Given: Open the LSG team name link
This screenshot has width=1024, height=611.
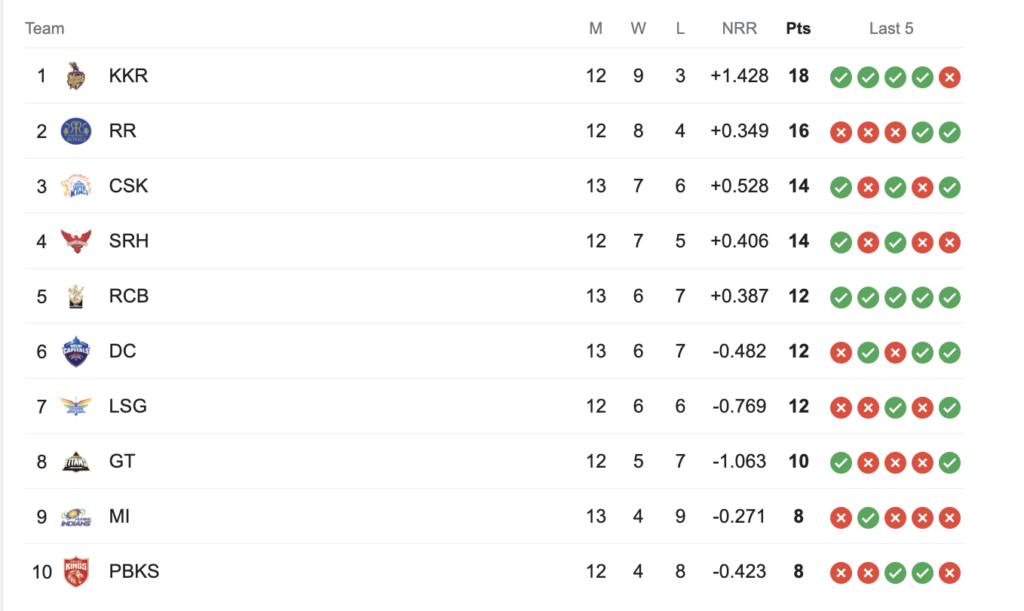Looking at the screenshot, I should (127, 406).
